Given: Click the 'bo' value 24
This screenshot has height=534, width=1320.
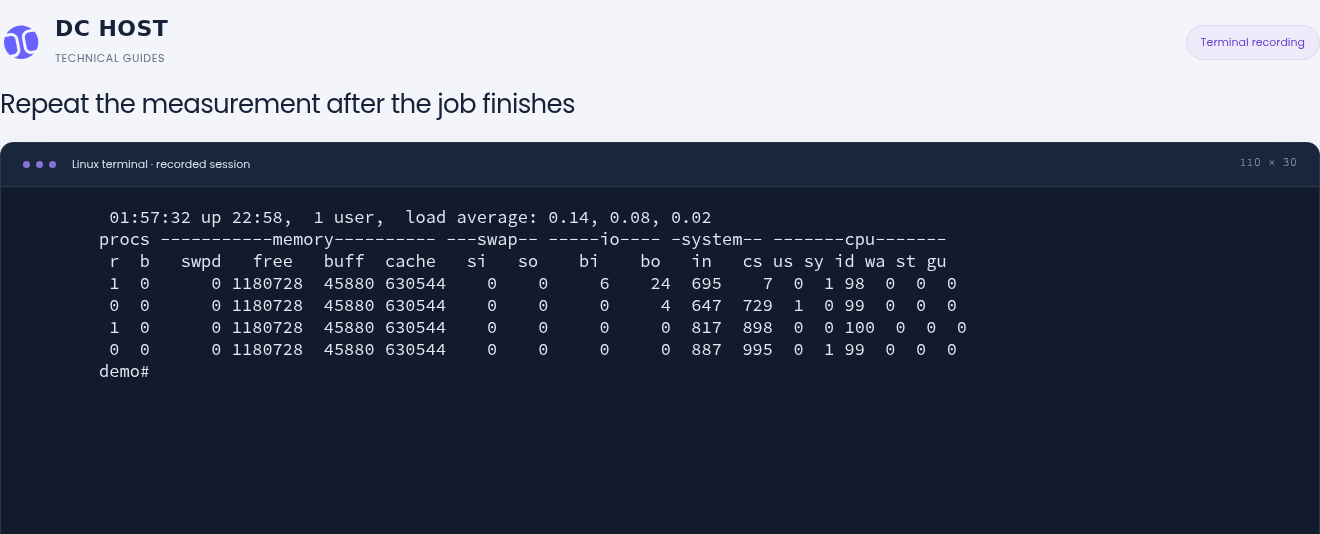Looking at the screenshot, I should [660, 283].
